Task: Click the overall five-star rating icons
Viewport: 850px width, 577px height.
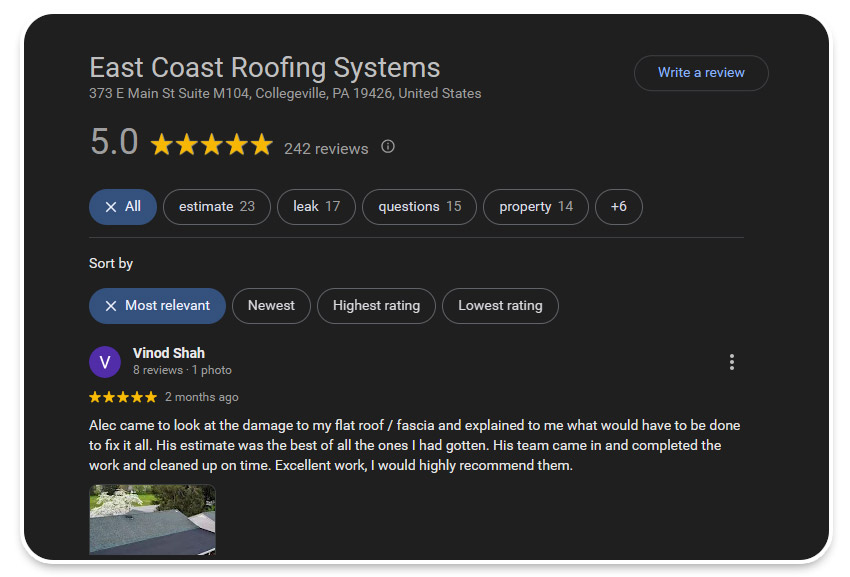Action: 211,145
